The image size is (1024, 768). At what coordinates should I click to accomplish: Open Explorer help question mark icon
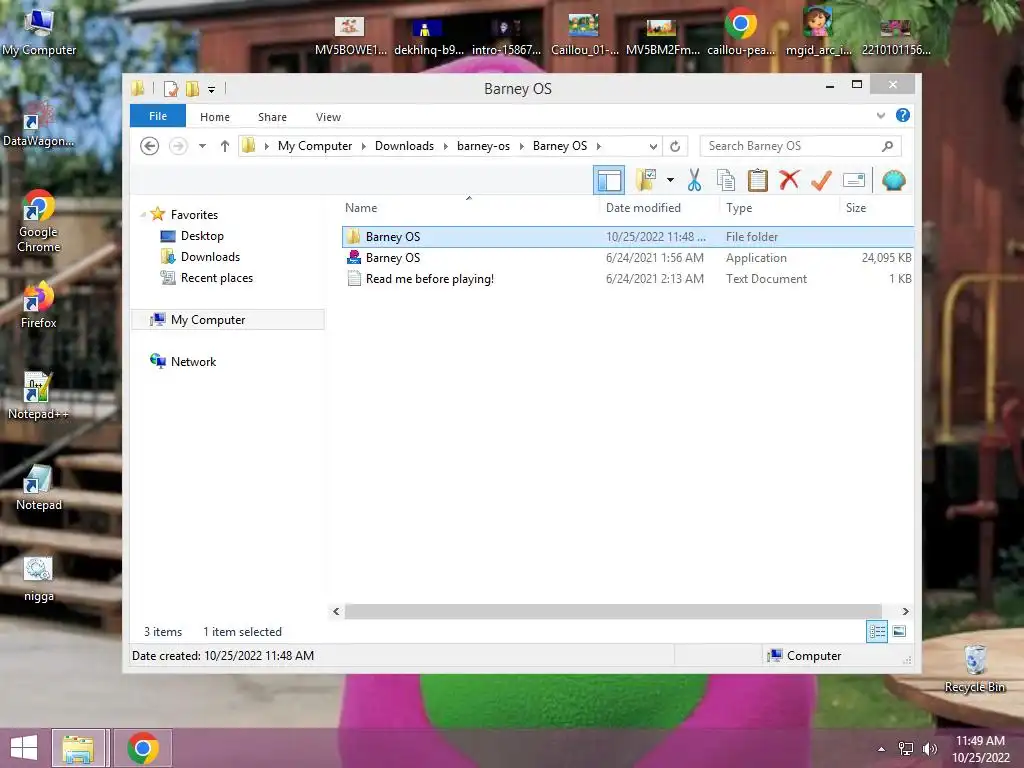coord(903,116)
